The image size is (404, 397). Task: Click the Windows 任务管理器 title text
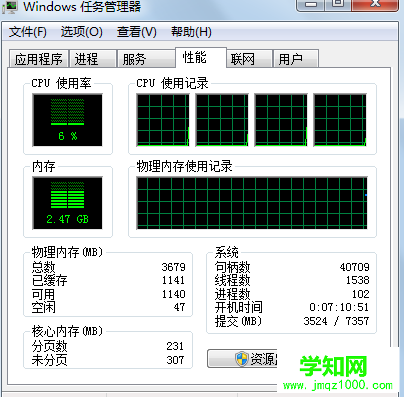(82, 7)
